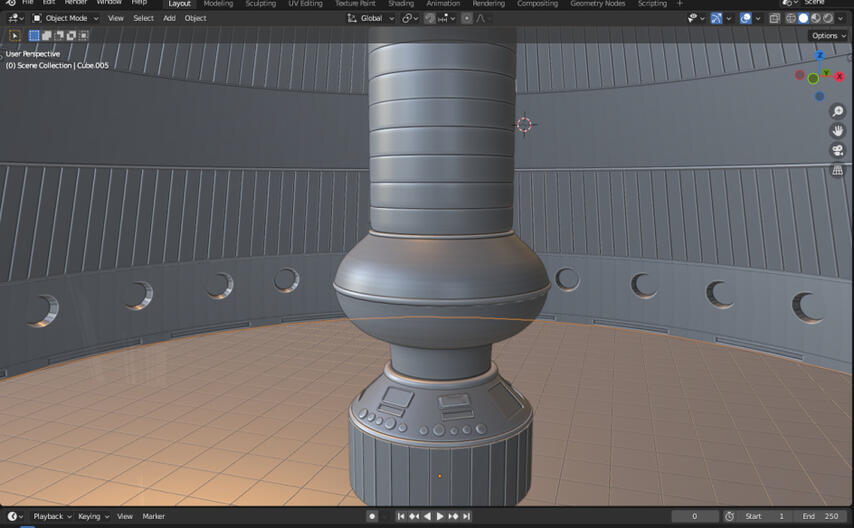Toggle the camera view icon
Screen dimensions: 854x528
pyautogui.click(x=838, y=150)
